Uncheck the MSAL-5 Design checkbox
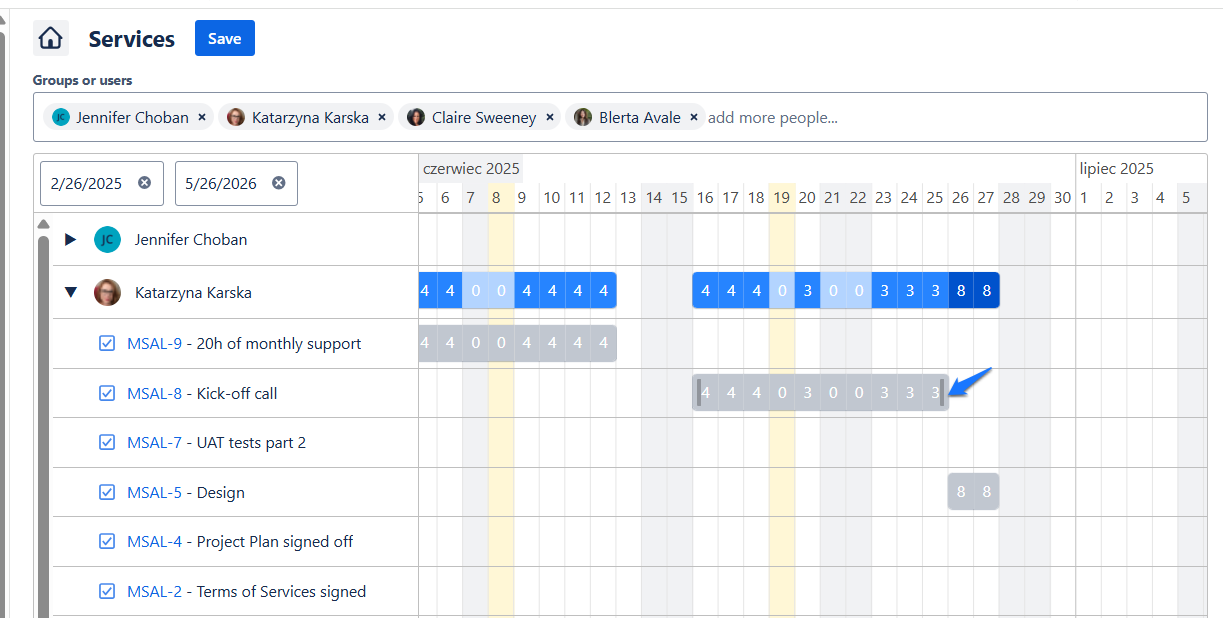This screenshot has height=618, width=1223. [x=107, y=491]
